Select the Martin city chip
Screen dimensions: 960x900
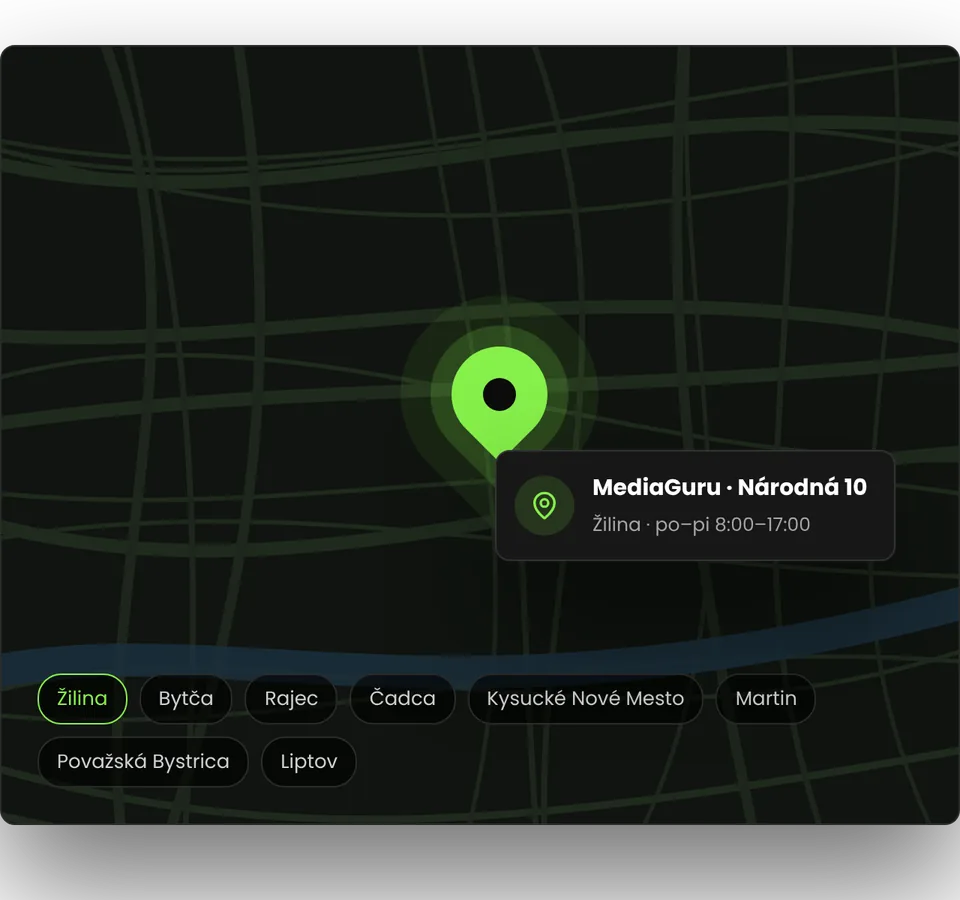pyautogui.click(x=766, y=699)
